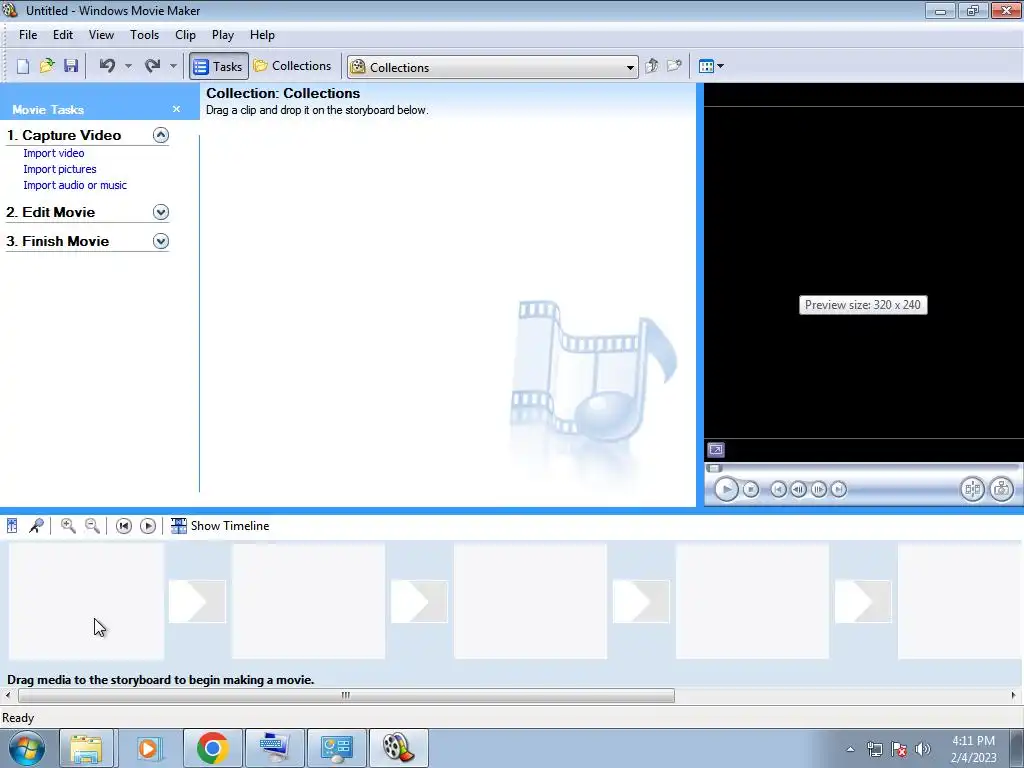
Task: Open the Tools menu
Action: (x=144, y=35)
